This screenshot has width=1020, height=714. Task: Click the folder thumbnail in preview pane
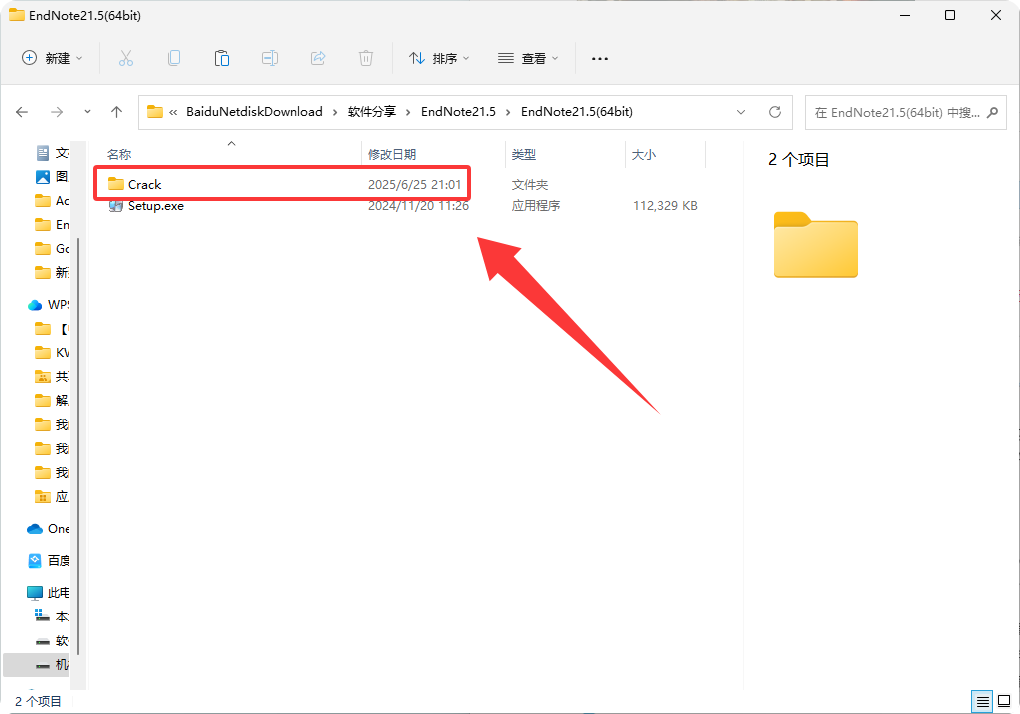click(816, 245)
